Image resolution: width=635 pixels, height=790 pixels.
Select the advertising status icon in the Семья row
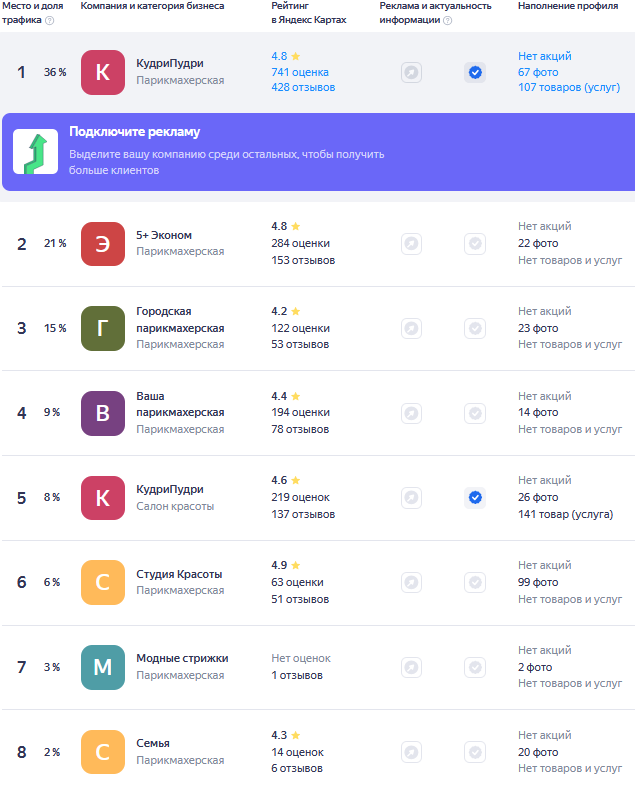[x=411, y=752]
